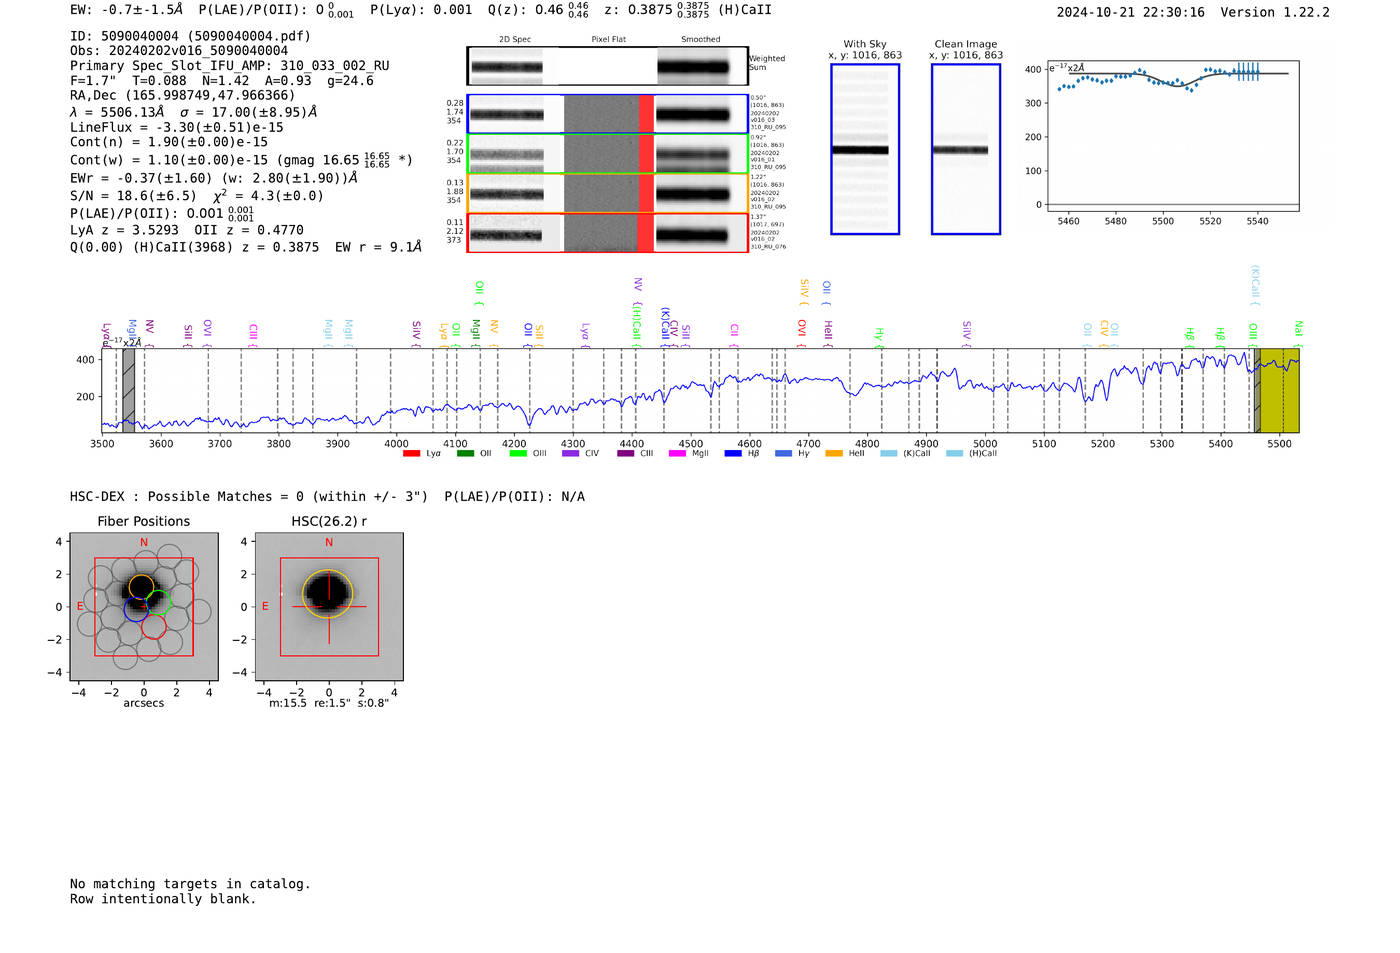
Task: Click the CIII magenta line label
Action: [254, 334]
